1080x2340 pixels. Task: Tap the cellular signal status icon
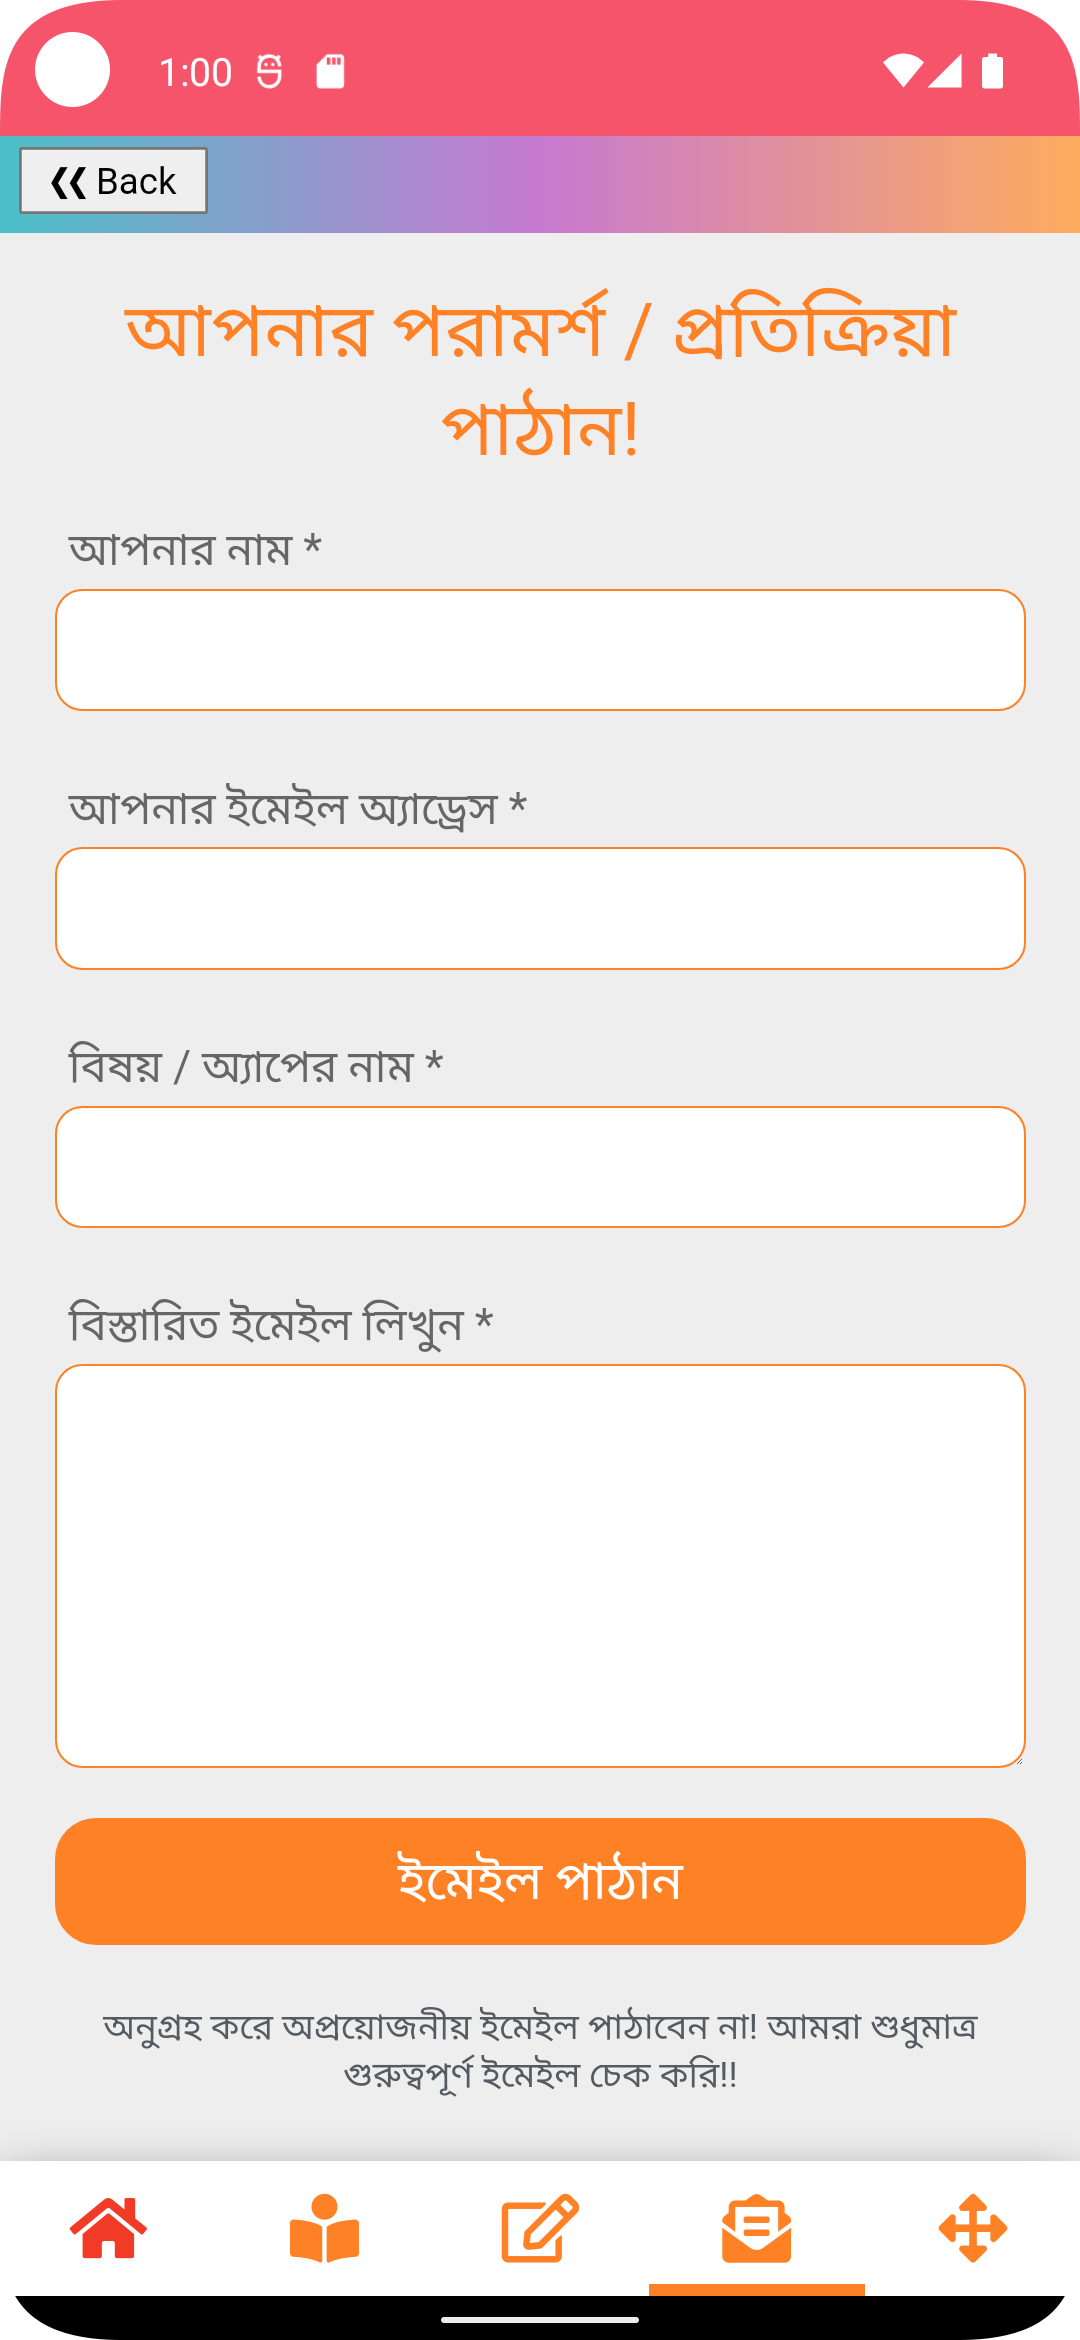945,71
